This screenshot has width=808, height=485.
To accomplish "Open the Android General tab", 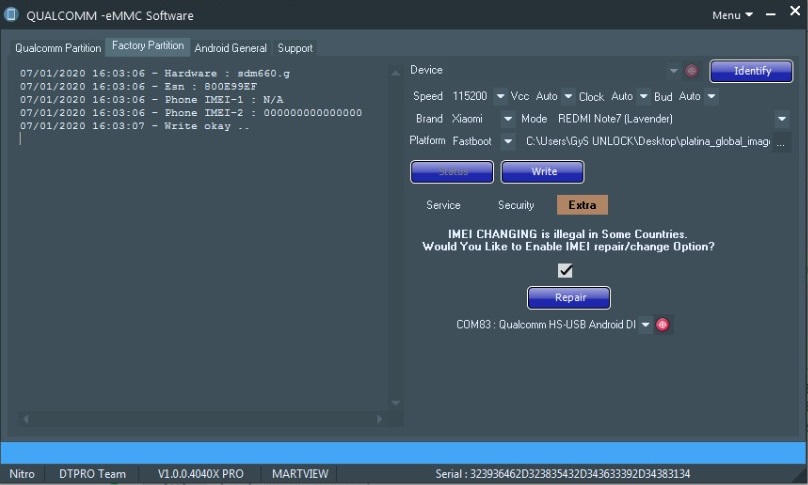I will pos(230,48).
